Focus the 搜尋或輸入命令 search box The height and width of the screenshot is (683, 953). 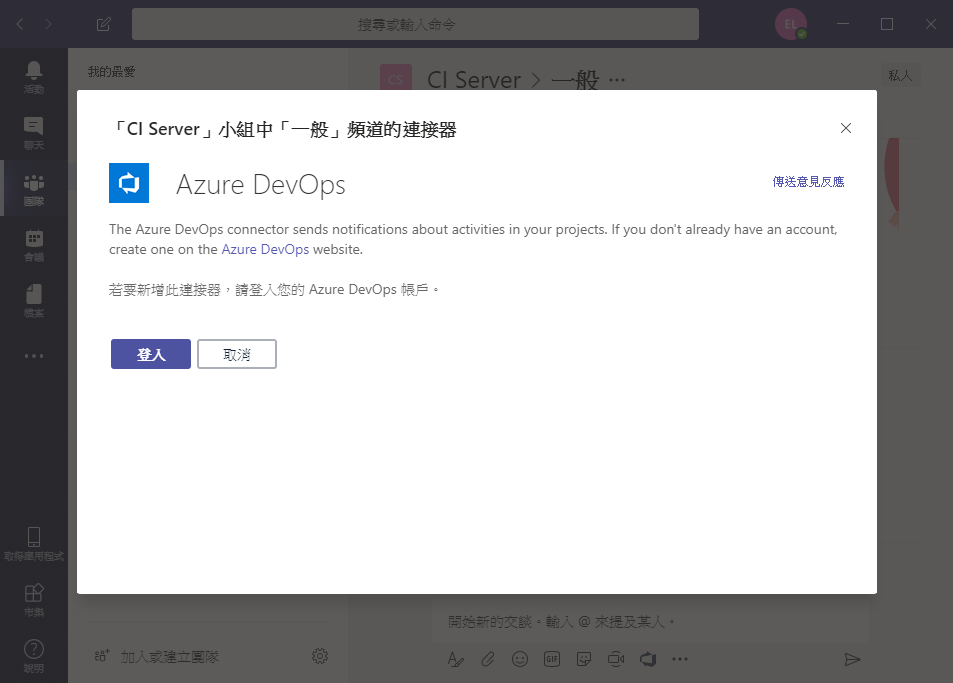415,24
